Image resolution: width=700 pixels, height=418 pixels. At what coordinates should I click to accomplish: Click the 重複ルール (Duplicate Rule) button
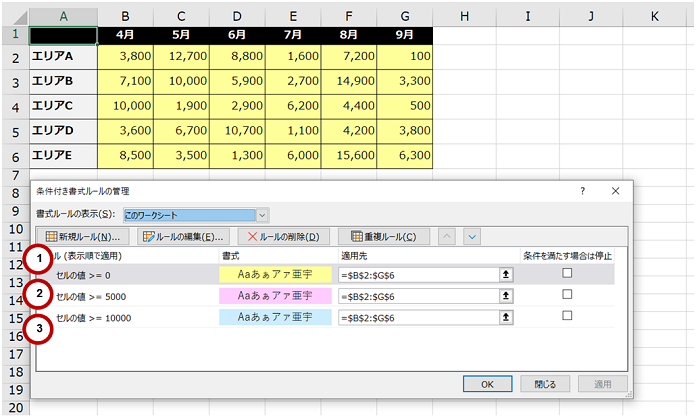click(384, 237)
